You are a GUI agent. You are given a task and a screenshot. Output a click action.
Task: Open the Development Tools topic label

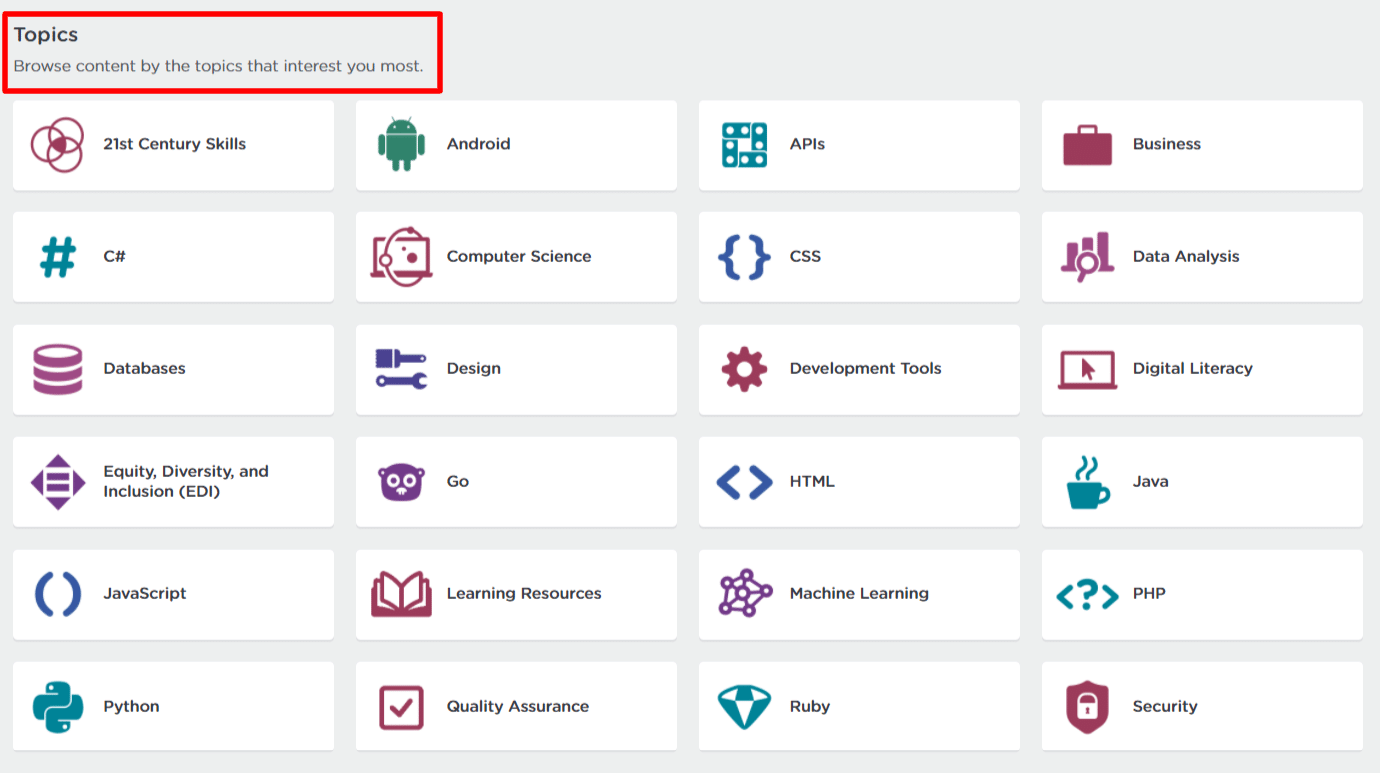[x=865, y=368]
